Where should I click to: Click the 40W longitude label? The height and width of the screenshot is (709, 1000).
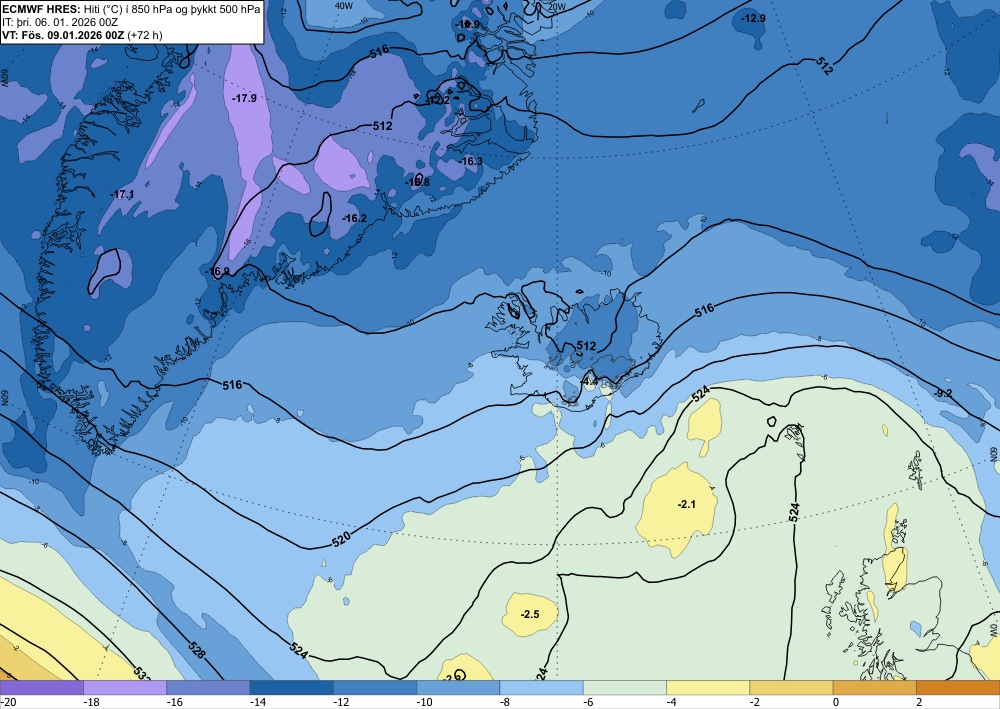click(x=344, y=6)
